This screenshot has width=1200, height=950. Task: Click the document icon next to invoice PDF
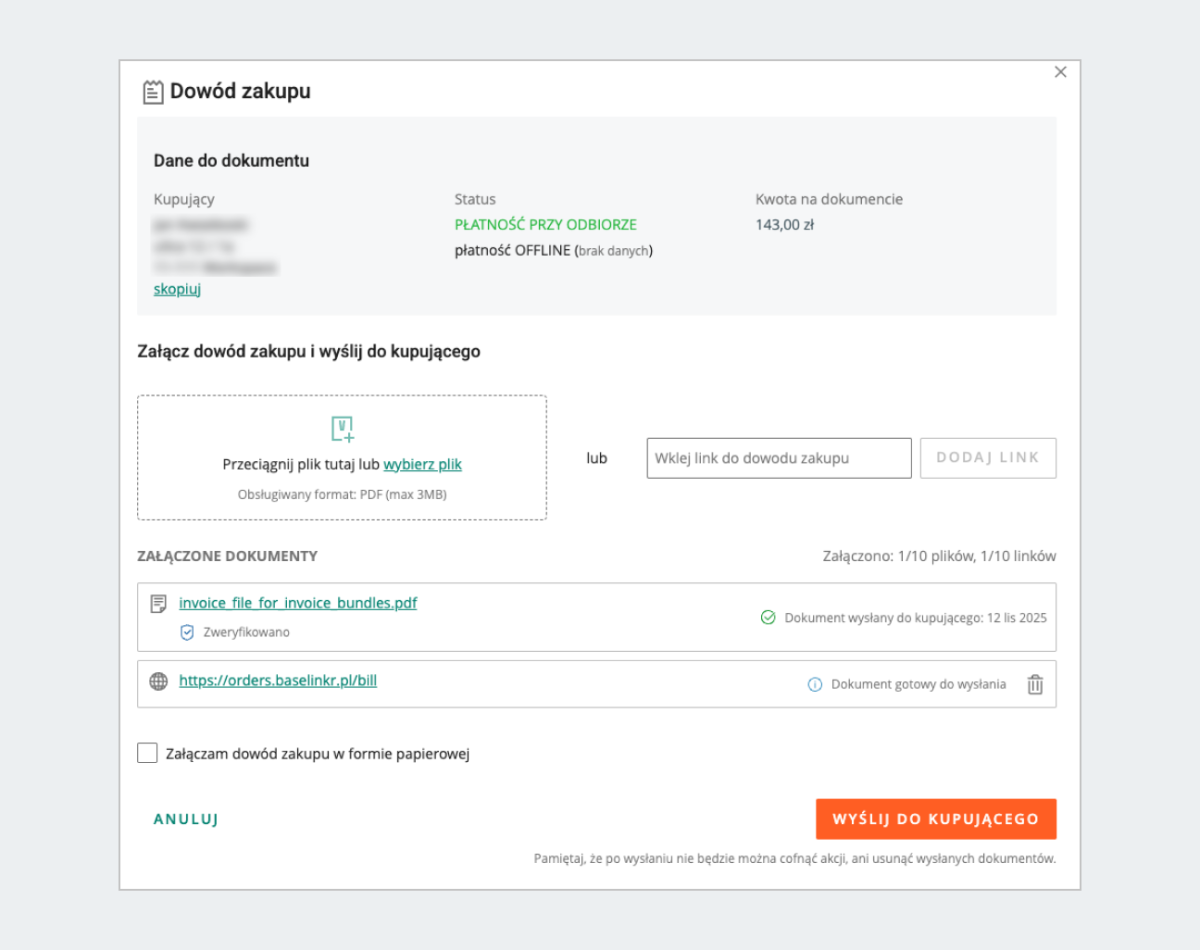click(x=158, y=604)
